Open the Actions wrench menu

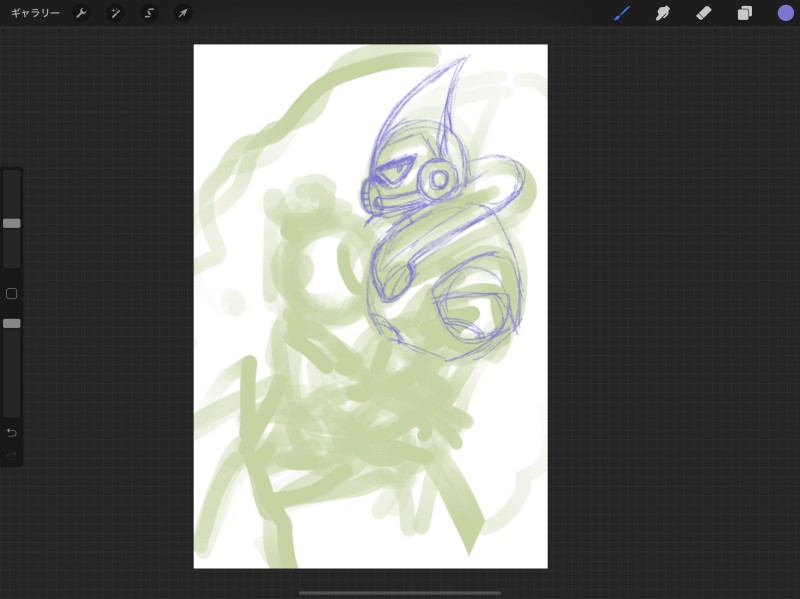[81, 13]
